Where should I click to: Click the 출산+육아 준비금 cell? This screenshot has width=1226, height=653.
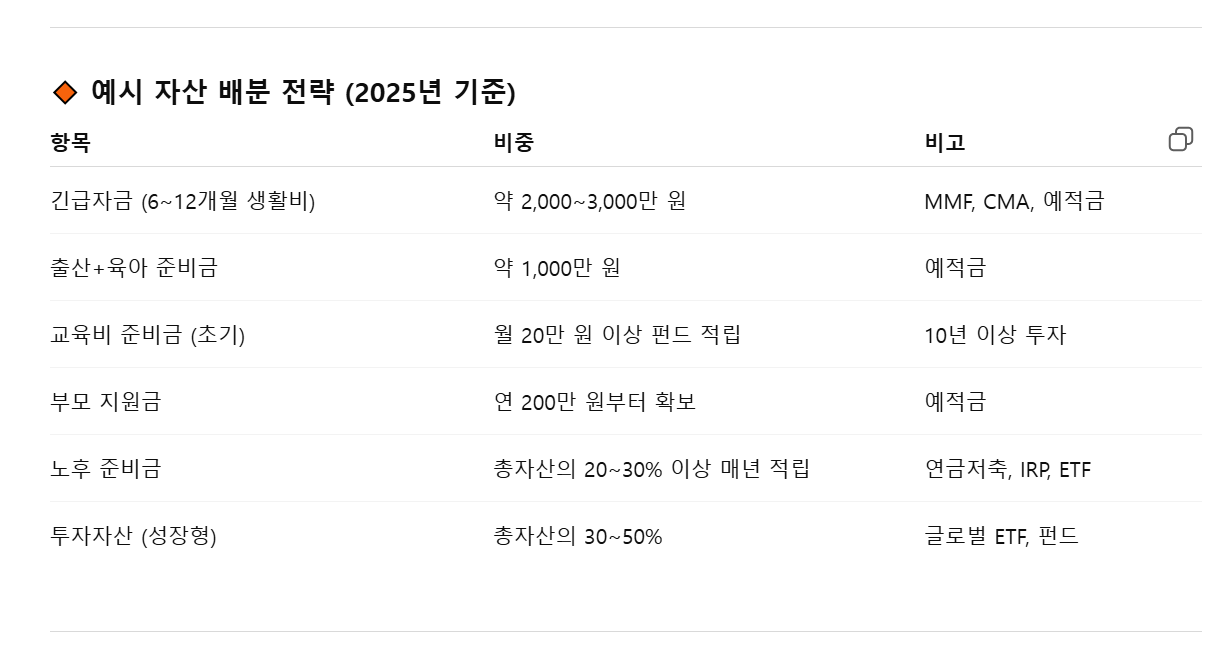[x=134, y=267]
